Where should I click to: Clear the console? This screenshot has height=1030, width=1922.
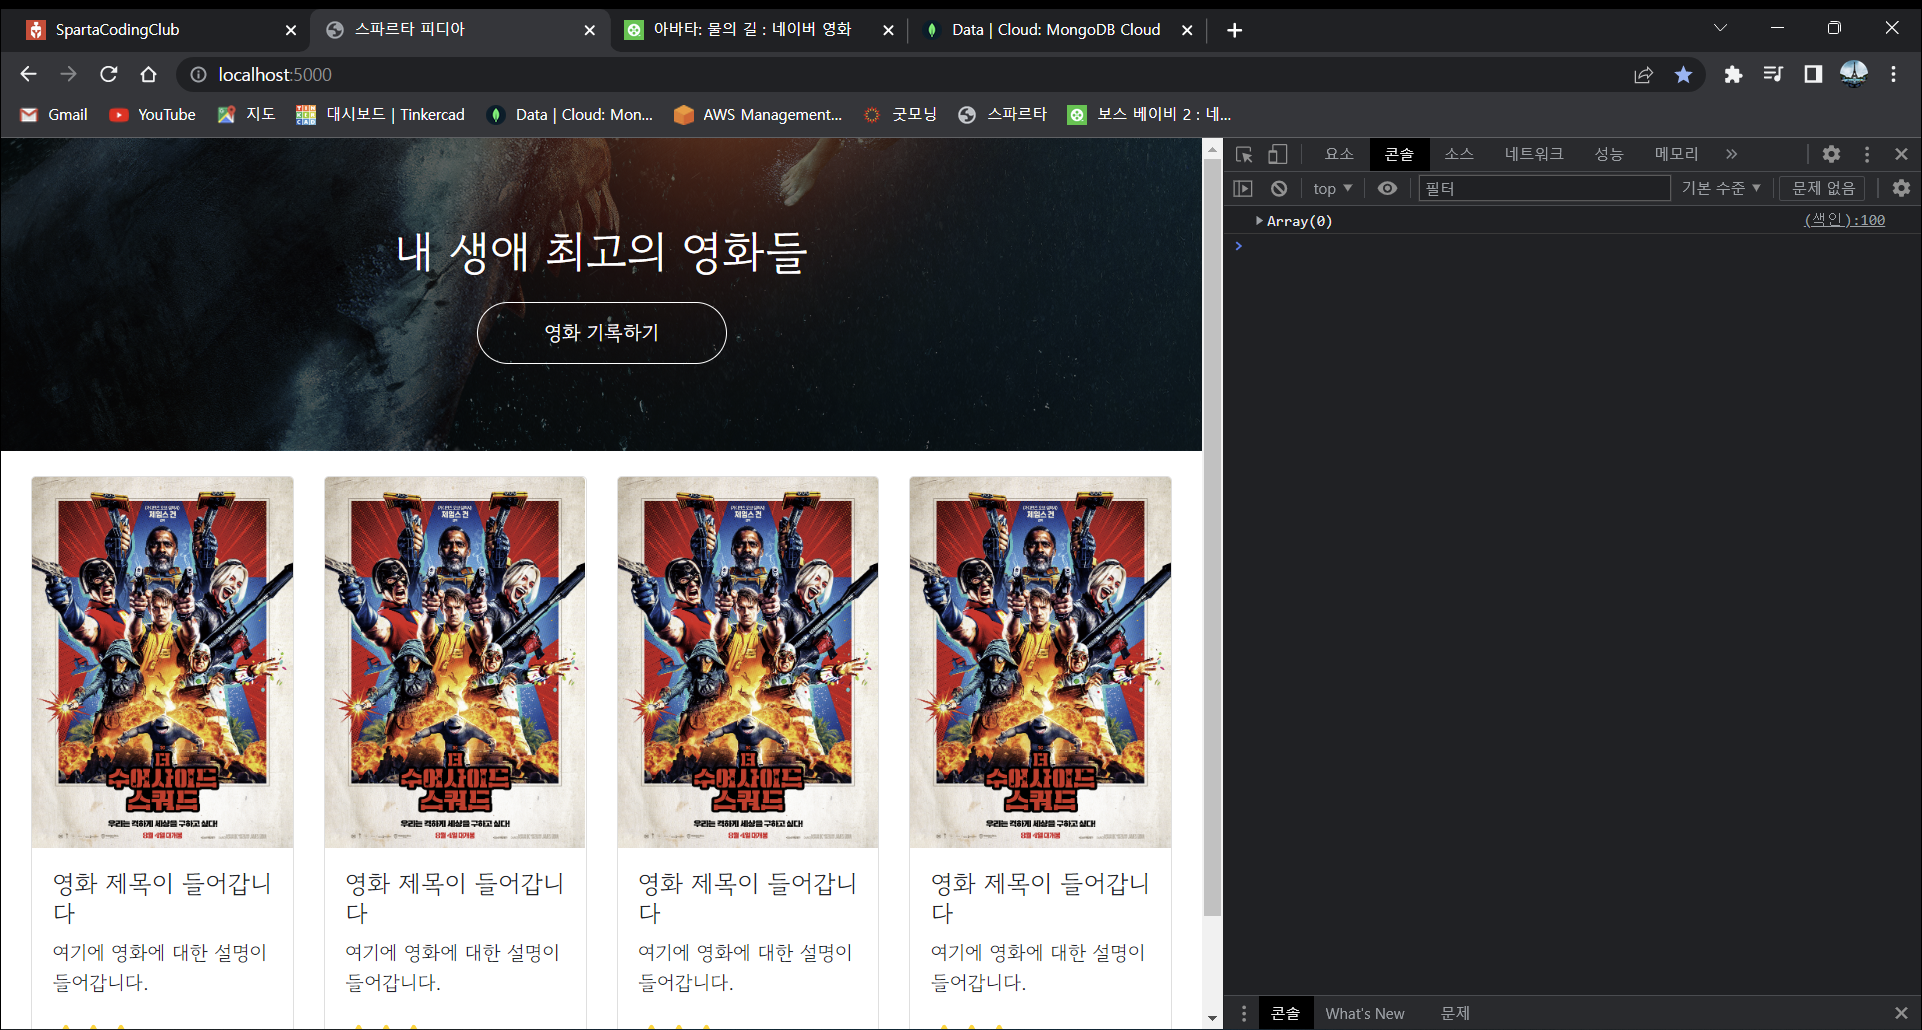tap(1279, 188)
